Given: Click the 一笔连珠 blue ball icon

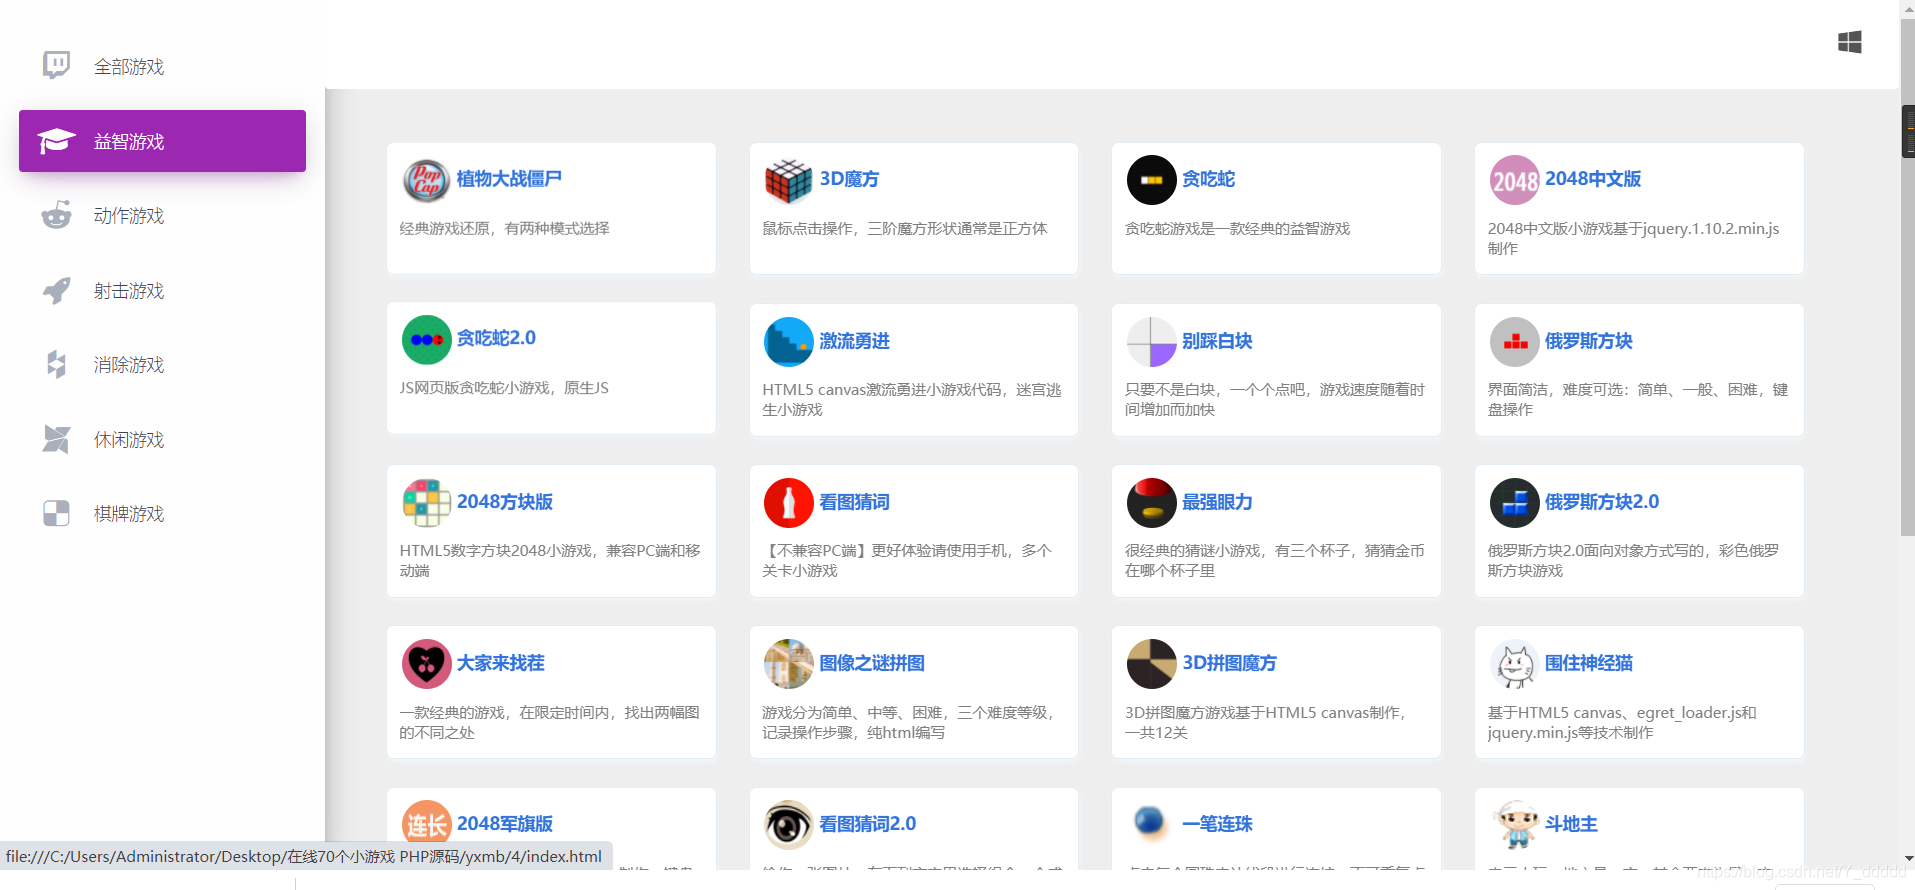Looking at the screenshot, I should [1152, 825].
